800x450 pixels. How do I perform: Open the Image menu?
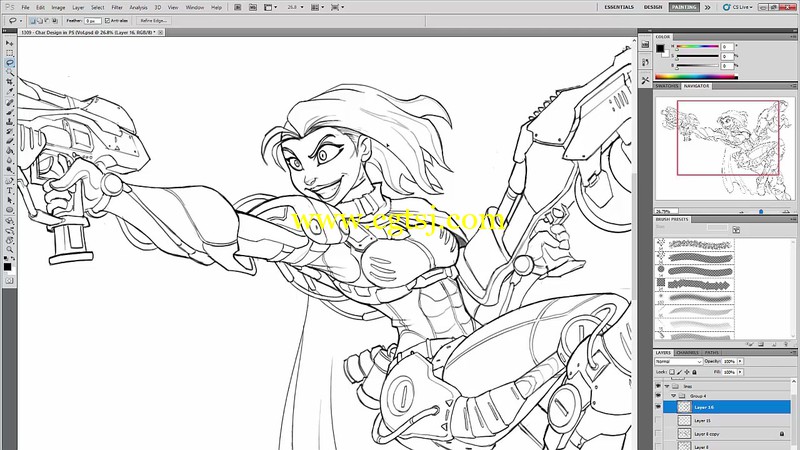[58, 8]
